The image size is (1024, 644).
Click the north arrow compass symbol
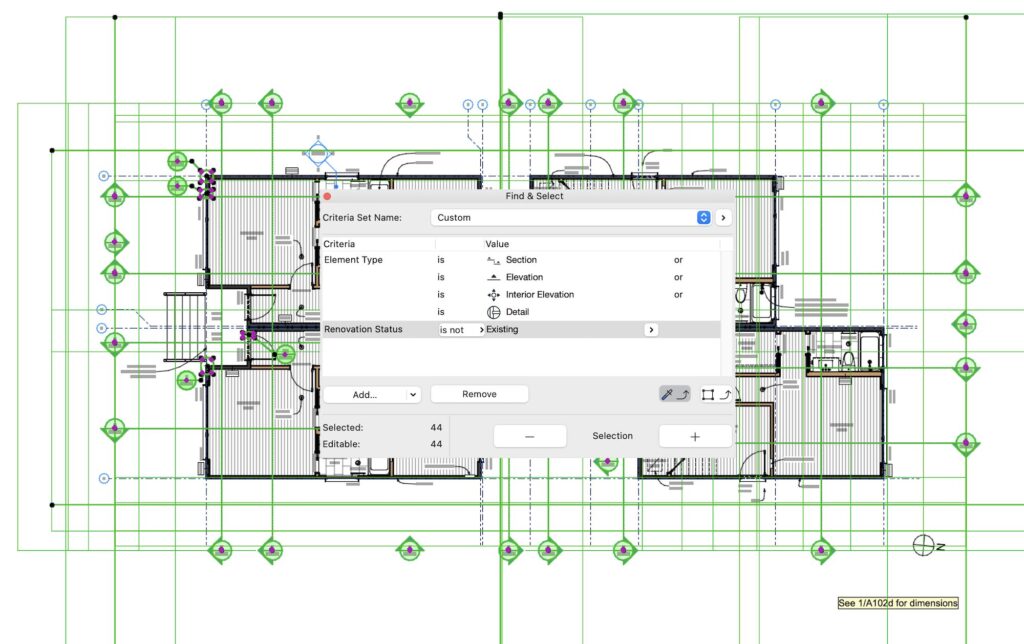coord(925,545)
